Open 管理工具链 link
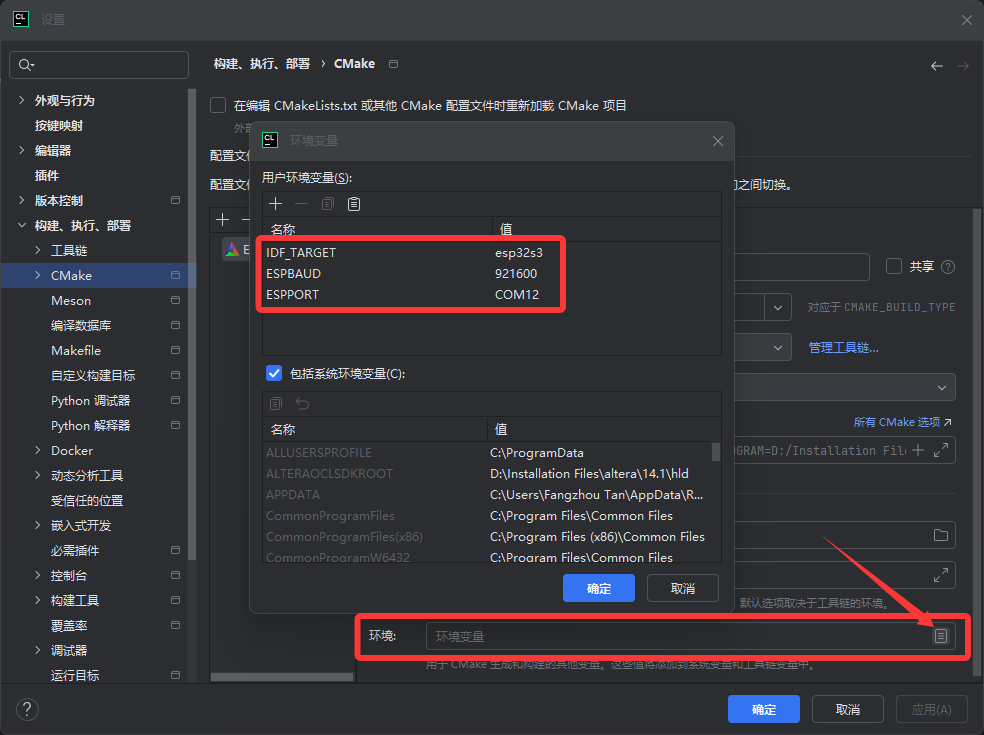Image resolution: width=984 pixels, height=735 pixels. 843,348
